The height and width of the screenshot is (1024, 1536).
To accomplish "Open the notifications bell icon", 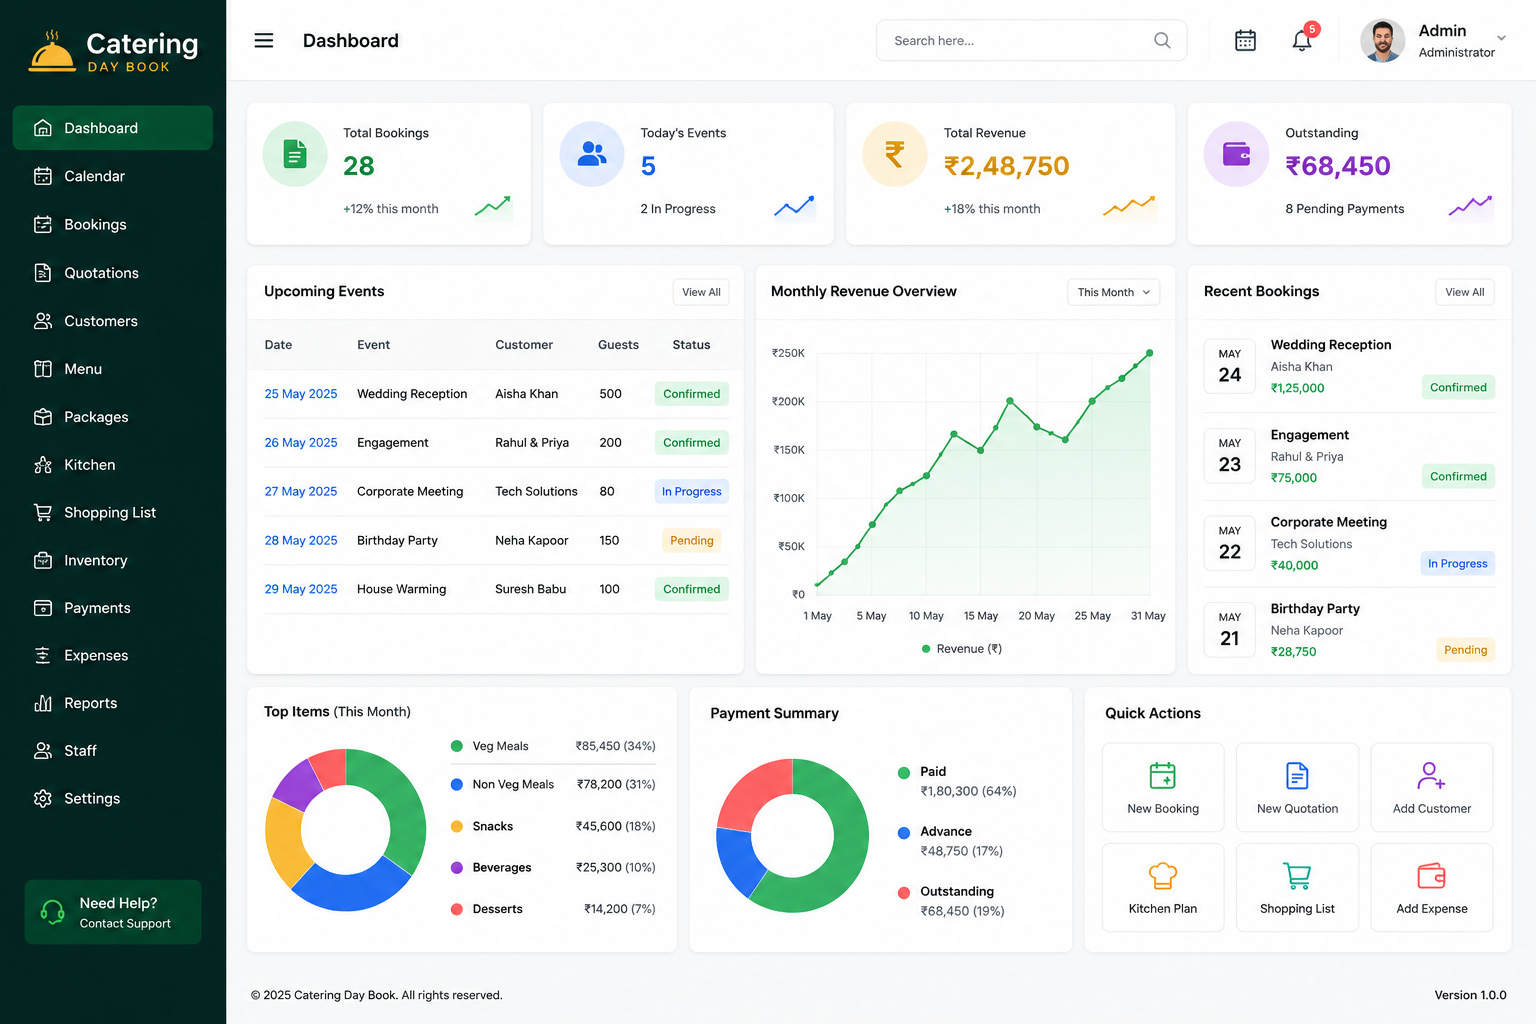I will [x=1302, y=40].
